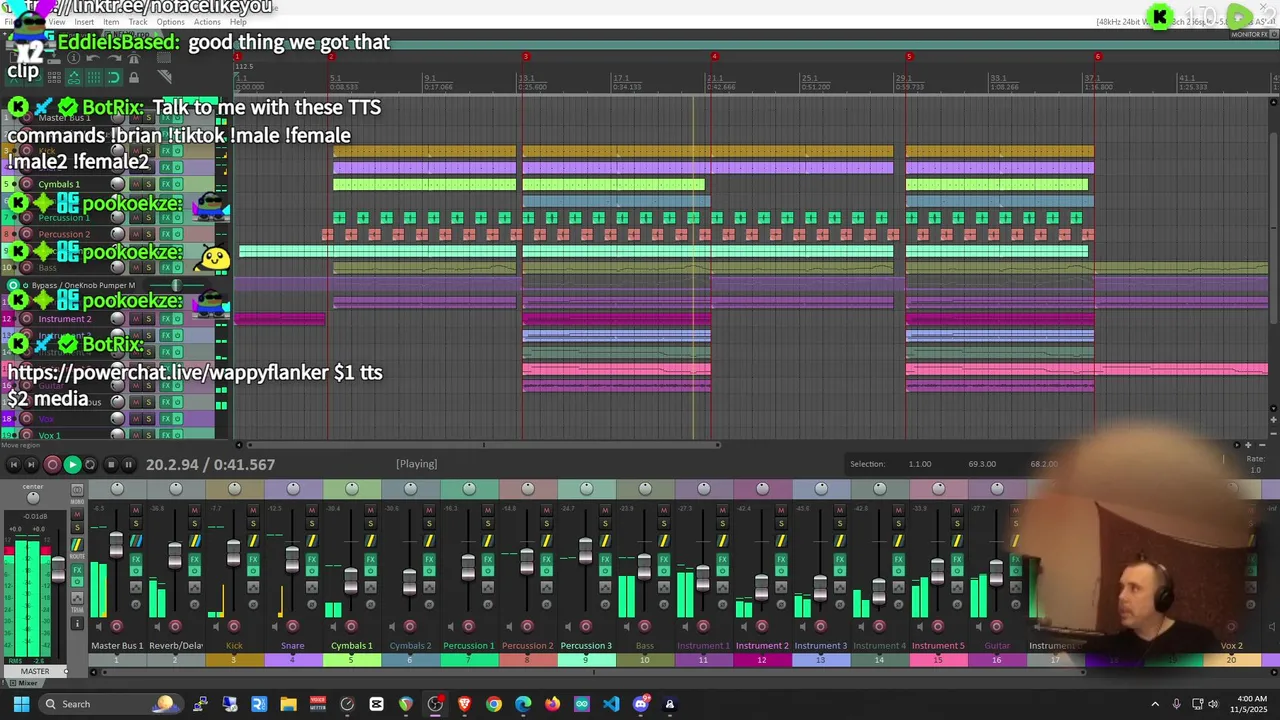
Task: Open FX chain on Kick mixer strip
Action: point(253,560)
